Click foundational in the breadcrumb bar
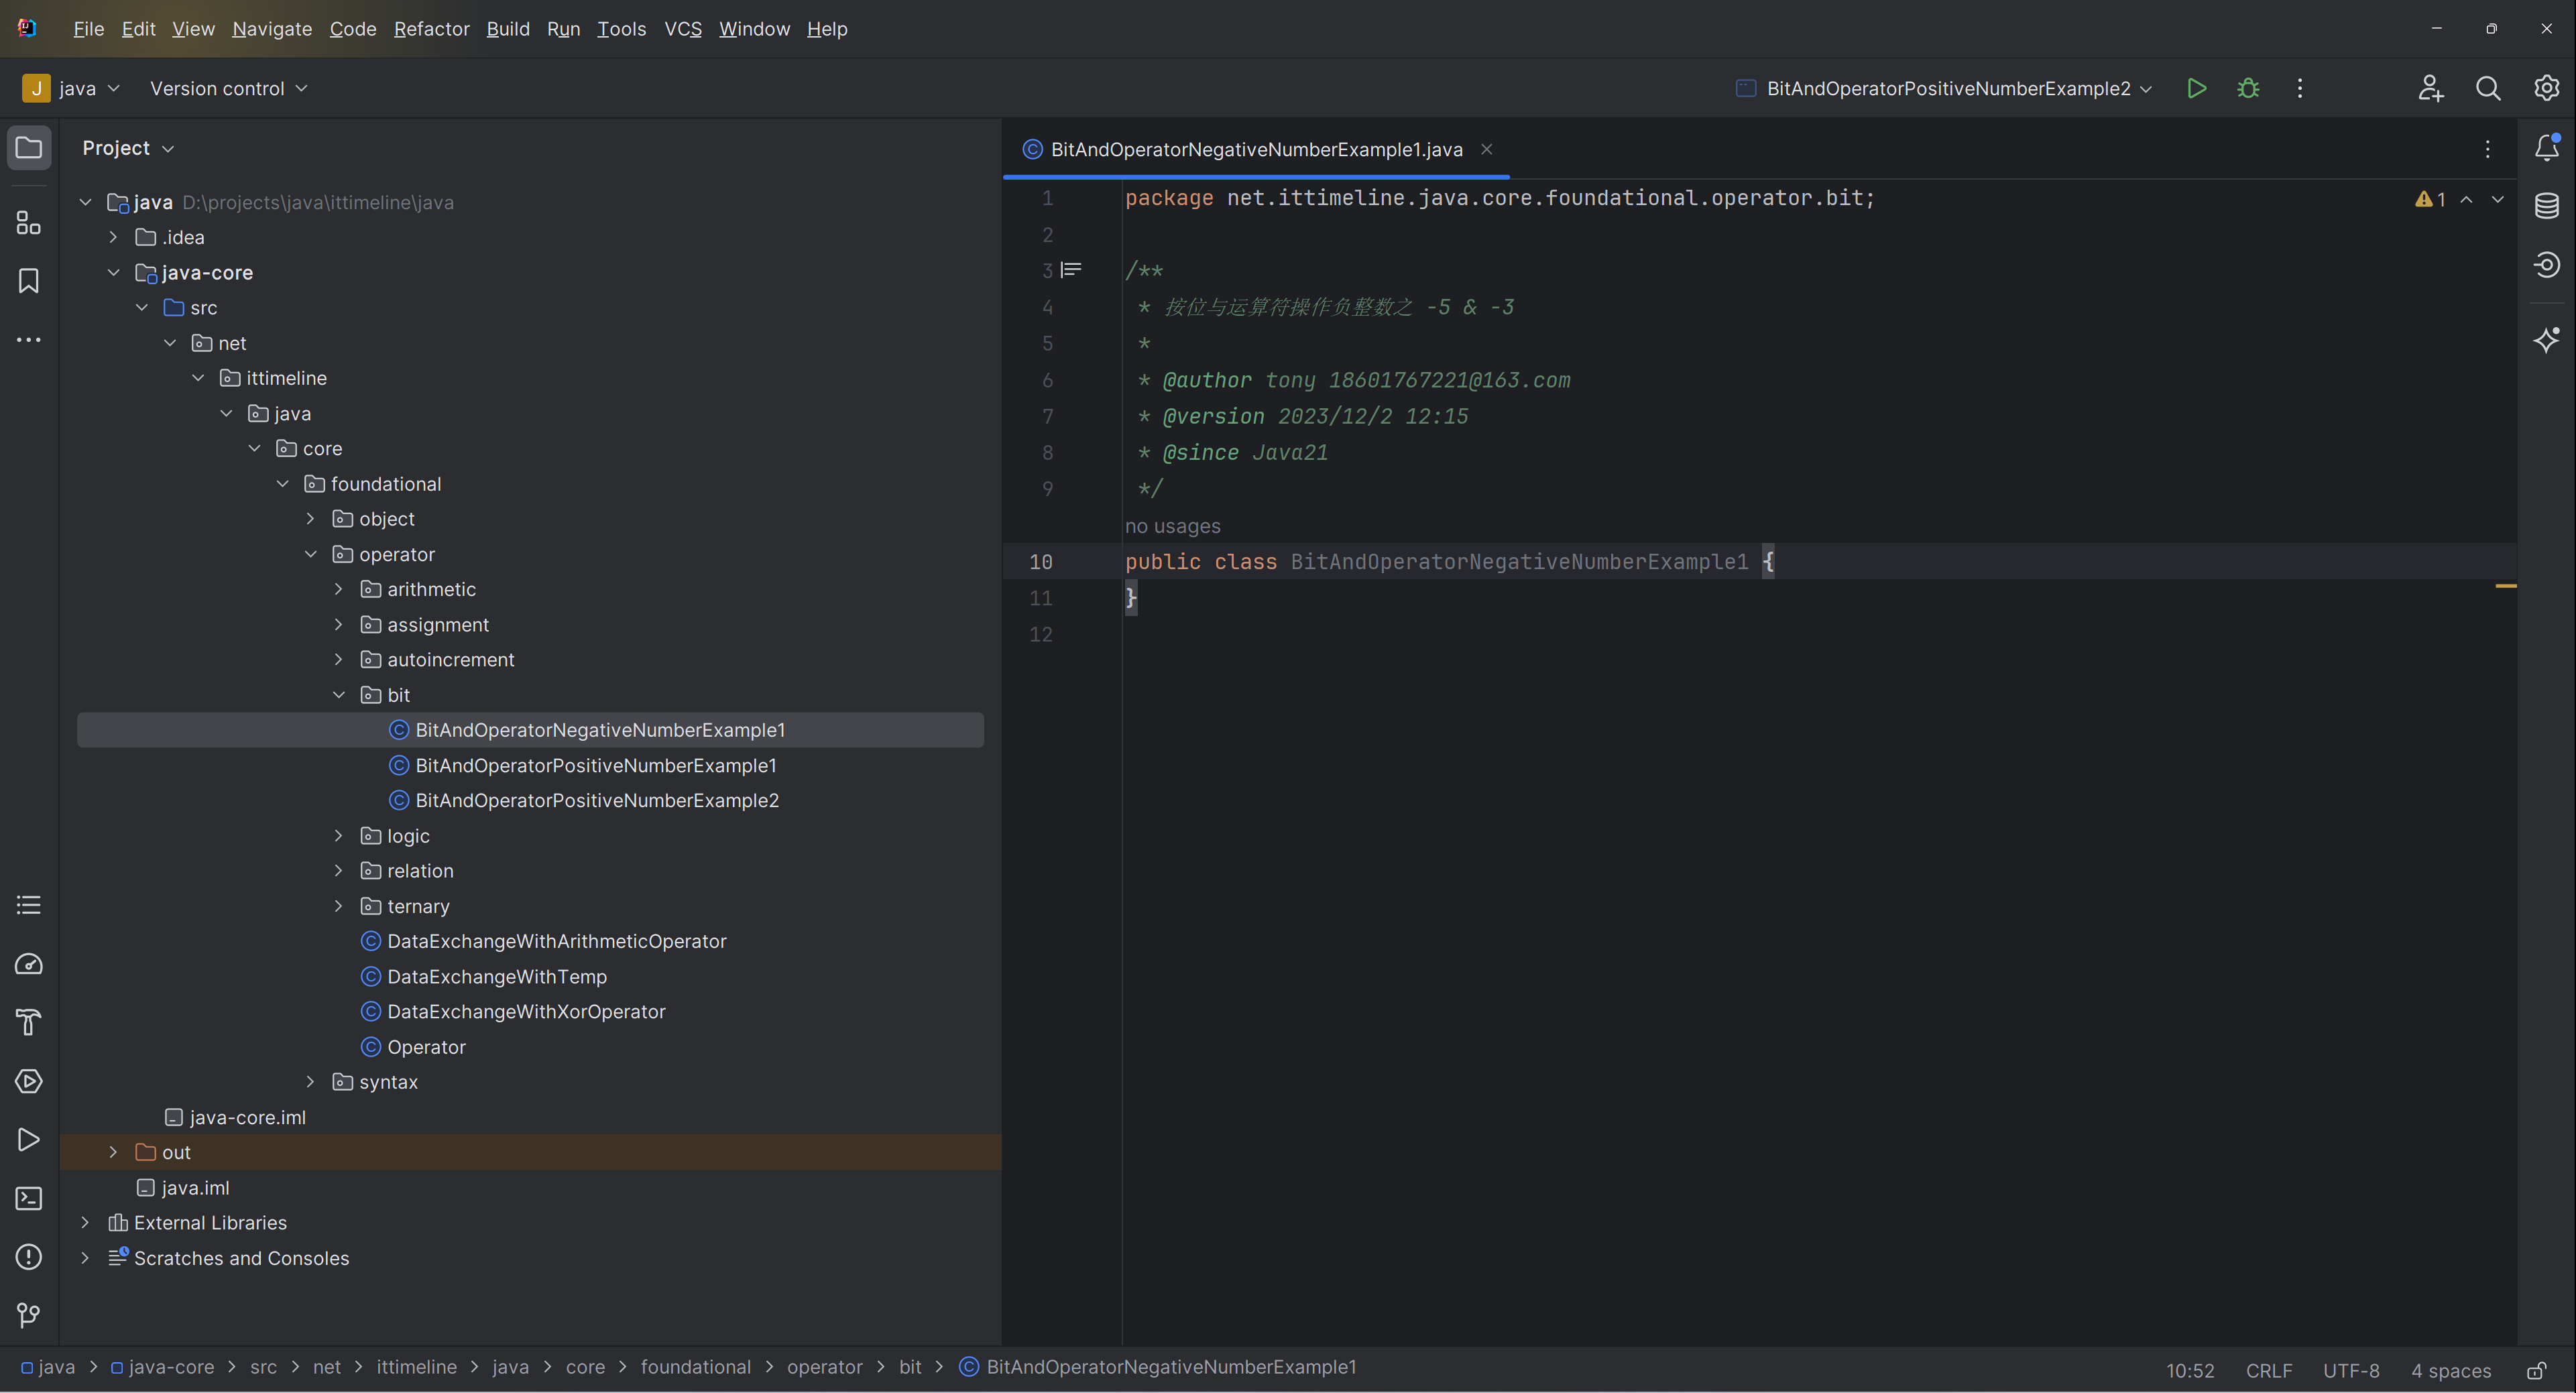2576x1393 pixels. (695, 1367)
